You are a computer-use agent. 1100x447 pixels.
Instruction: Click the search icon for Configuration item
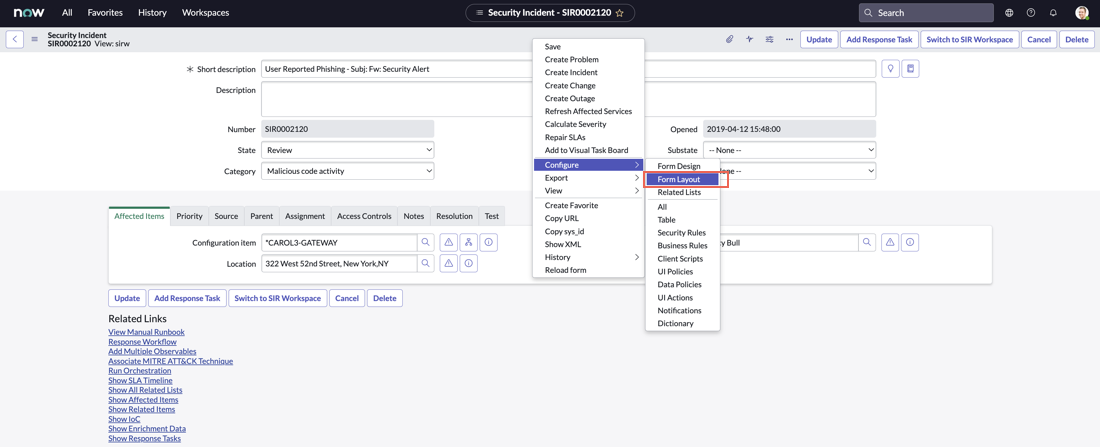click(426, 242)
